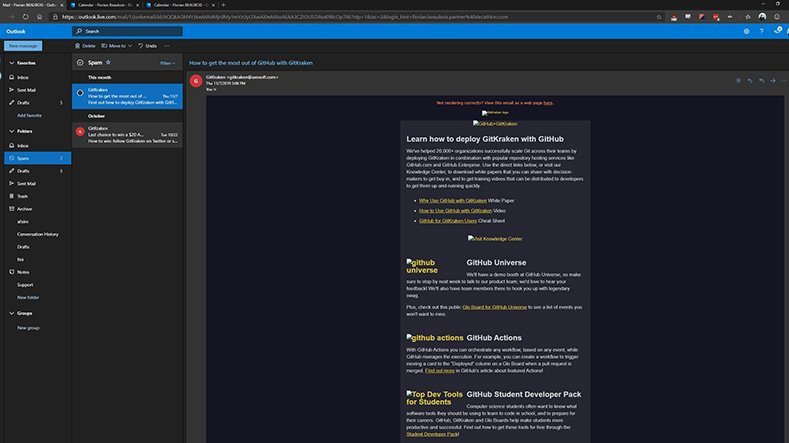Screen dimensions: 789x443
Task: Select the checked GitKraken message circle
Action: 80,93
